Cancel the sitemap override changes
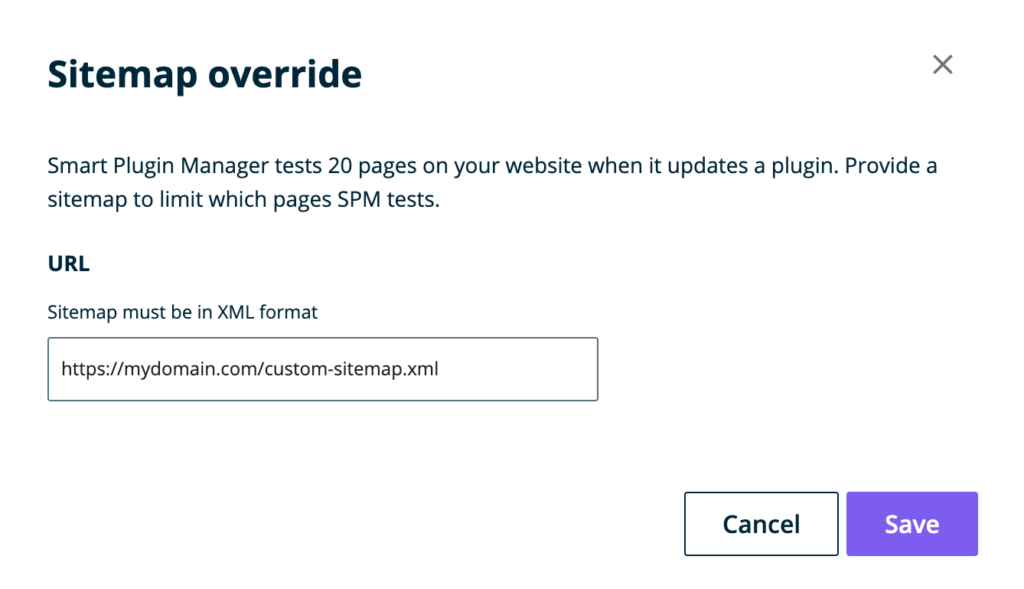 tap(761, 524)
